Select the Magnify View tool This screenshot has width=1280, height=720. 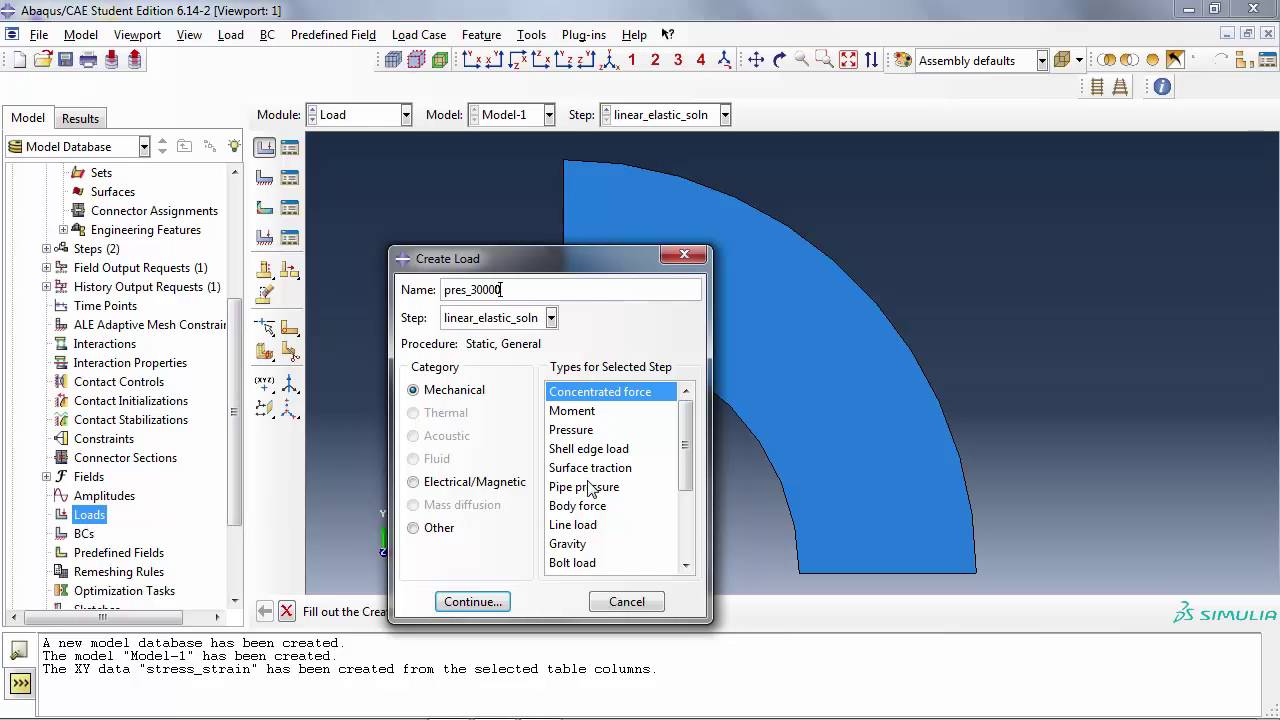[x=802, y=60]
